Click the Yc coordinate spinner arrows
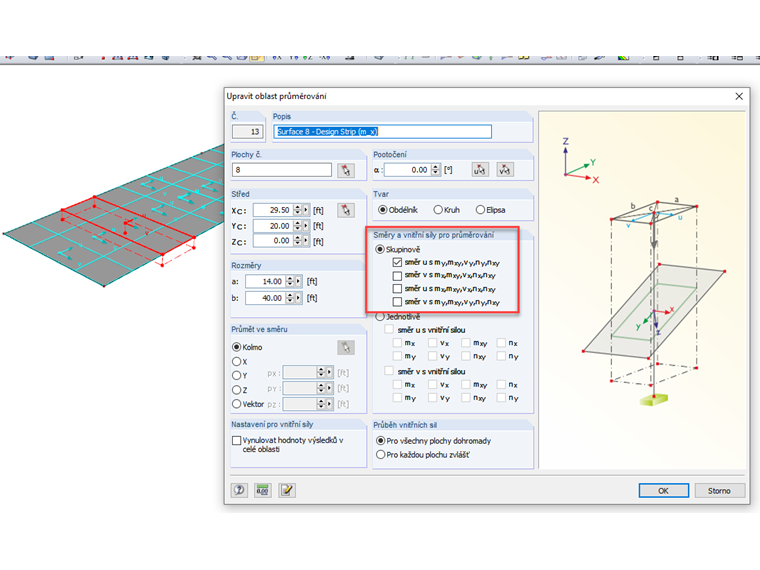The image size is (760, 570). click(x=298, y=226)
